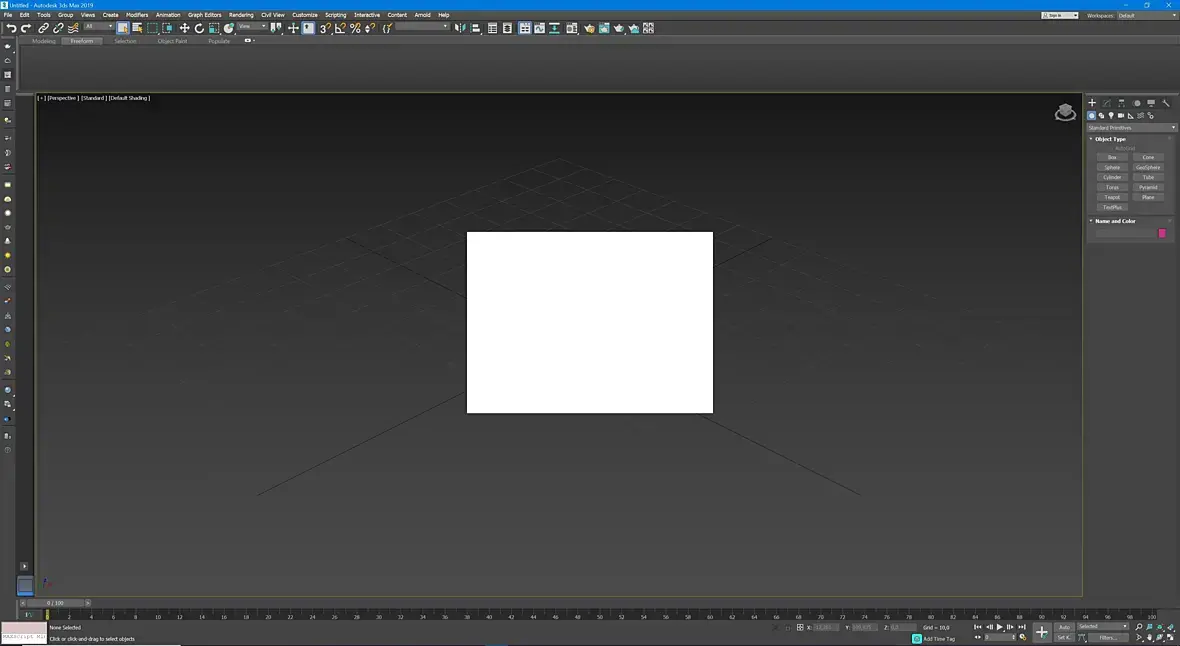
Task: Click the Percent Snap toggle icon
Action: [x=355, y=28]
